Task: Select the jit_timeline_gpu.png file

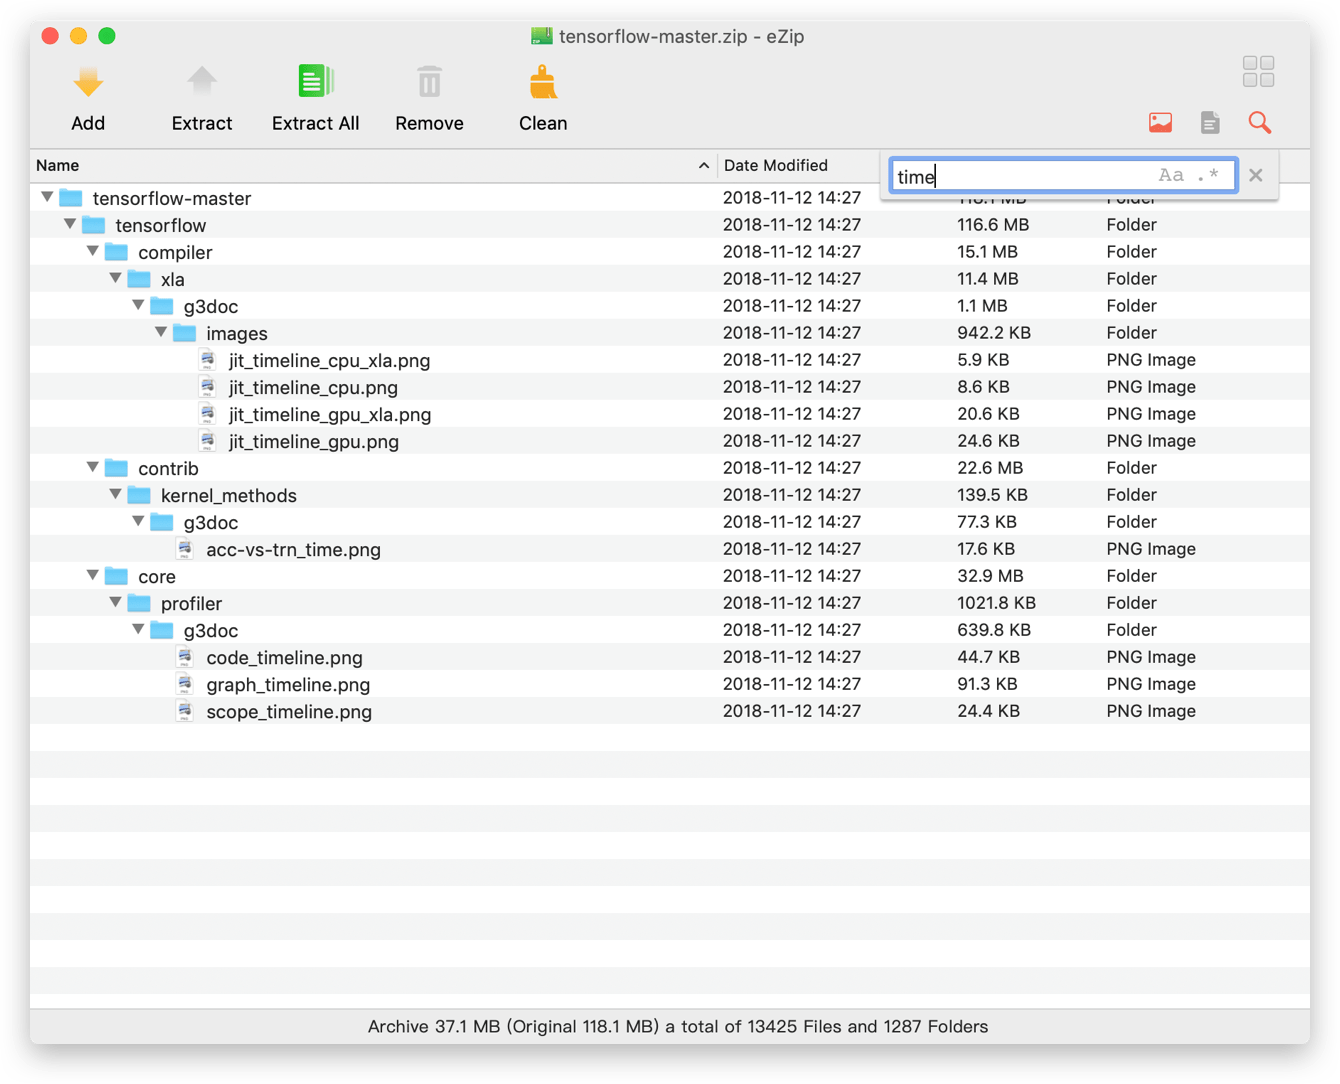Action: (313, 442)
